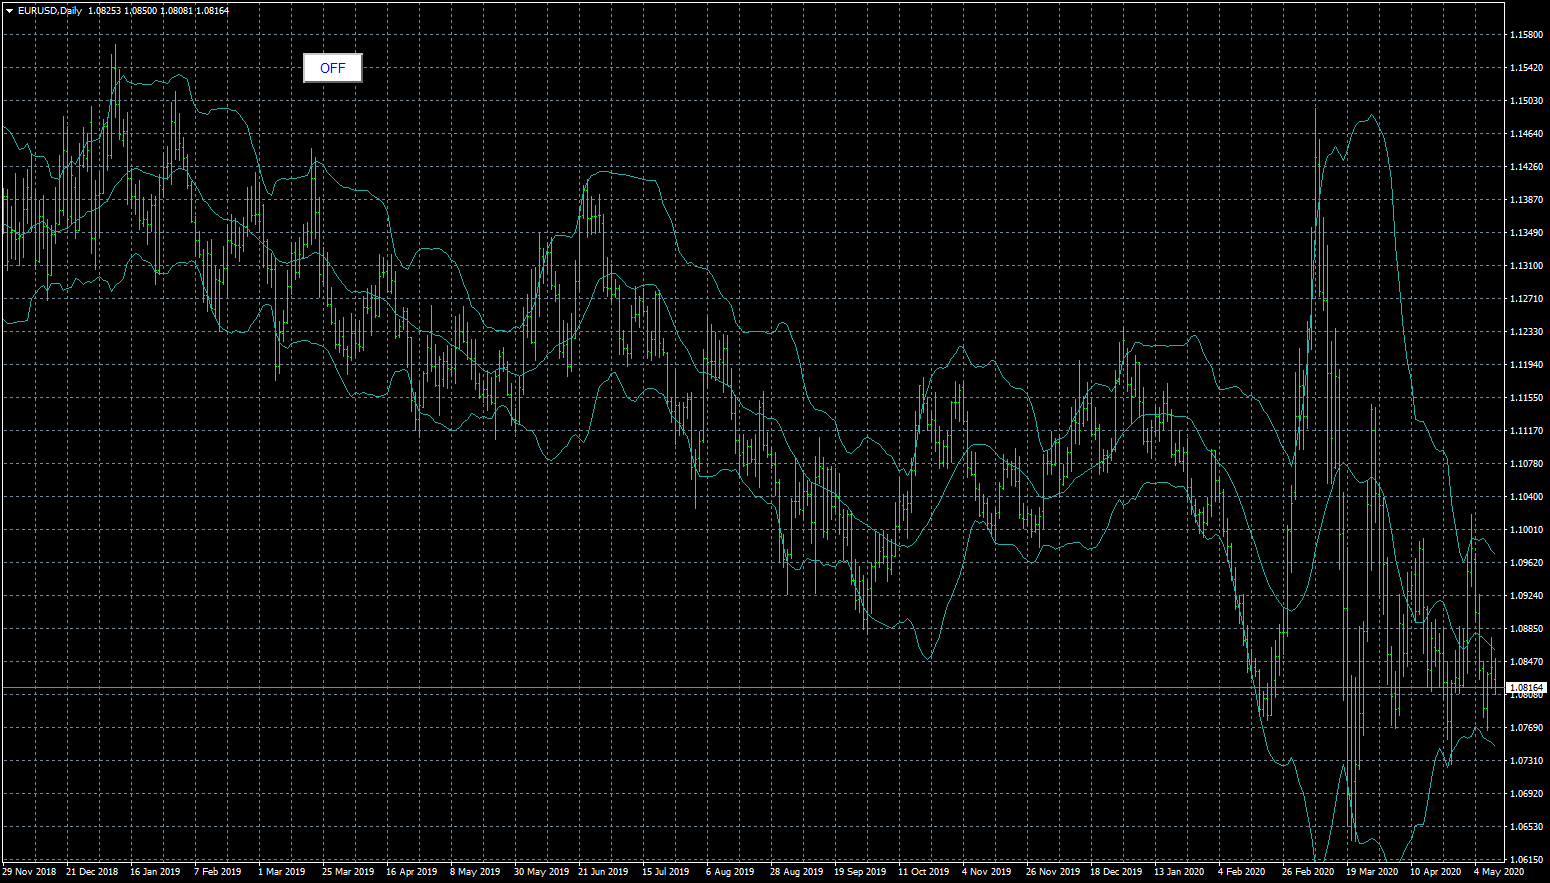1550x883 pixels.
Task: Click the 1.13870 price scale label
Action: pos(1527,200)
